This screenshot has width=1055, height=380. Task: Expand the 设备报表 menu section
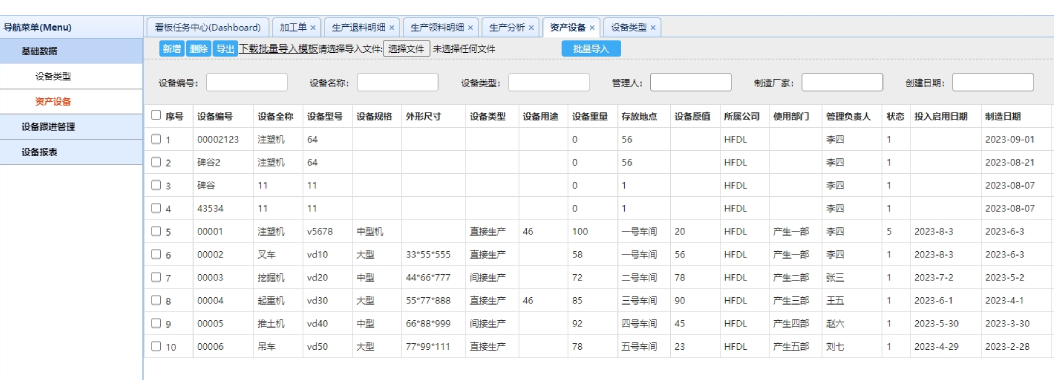point(71,152)
